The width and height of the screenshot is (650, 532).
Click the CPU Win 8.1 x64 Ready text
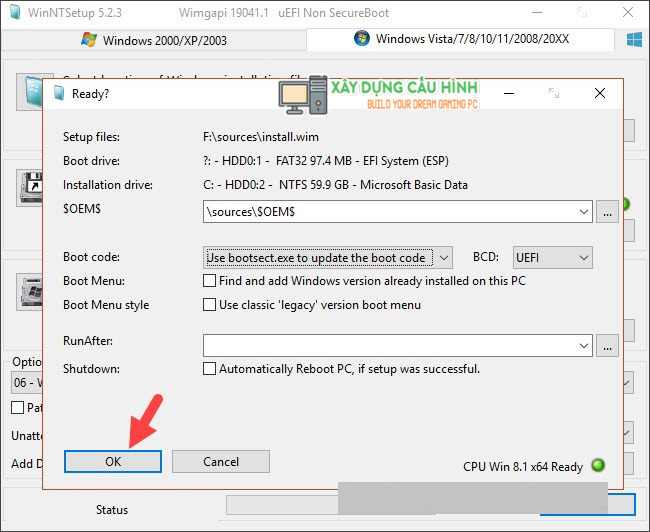(x=523, y=466)
